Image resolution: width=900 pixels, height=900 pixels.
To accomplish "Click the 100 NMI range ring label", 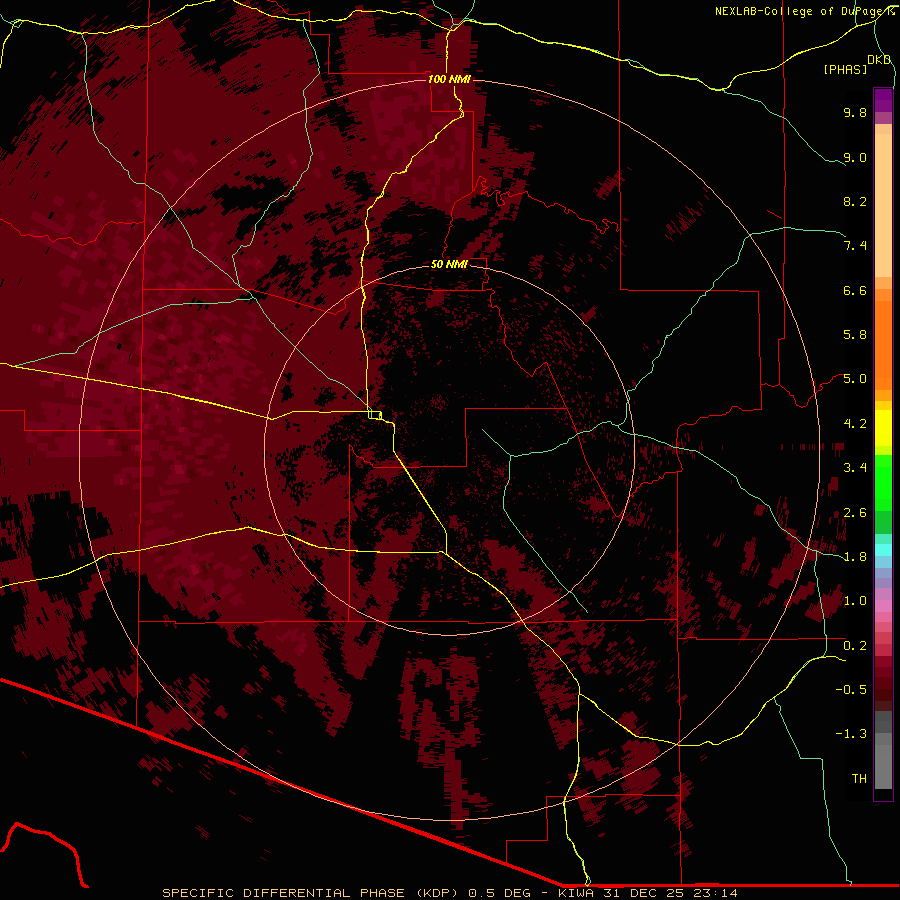I will [x=449, y=79].
